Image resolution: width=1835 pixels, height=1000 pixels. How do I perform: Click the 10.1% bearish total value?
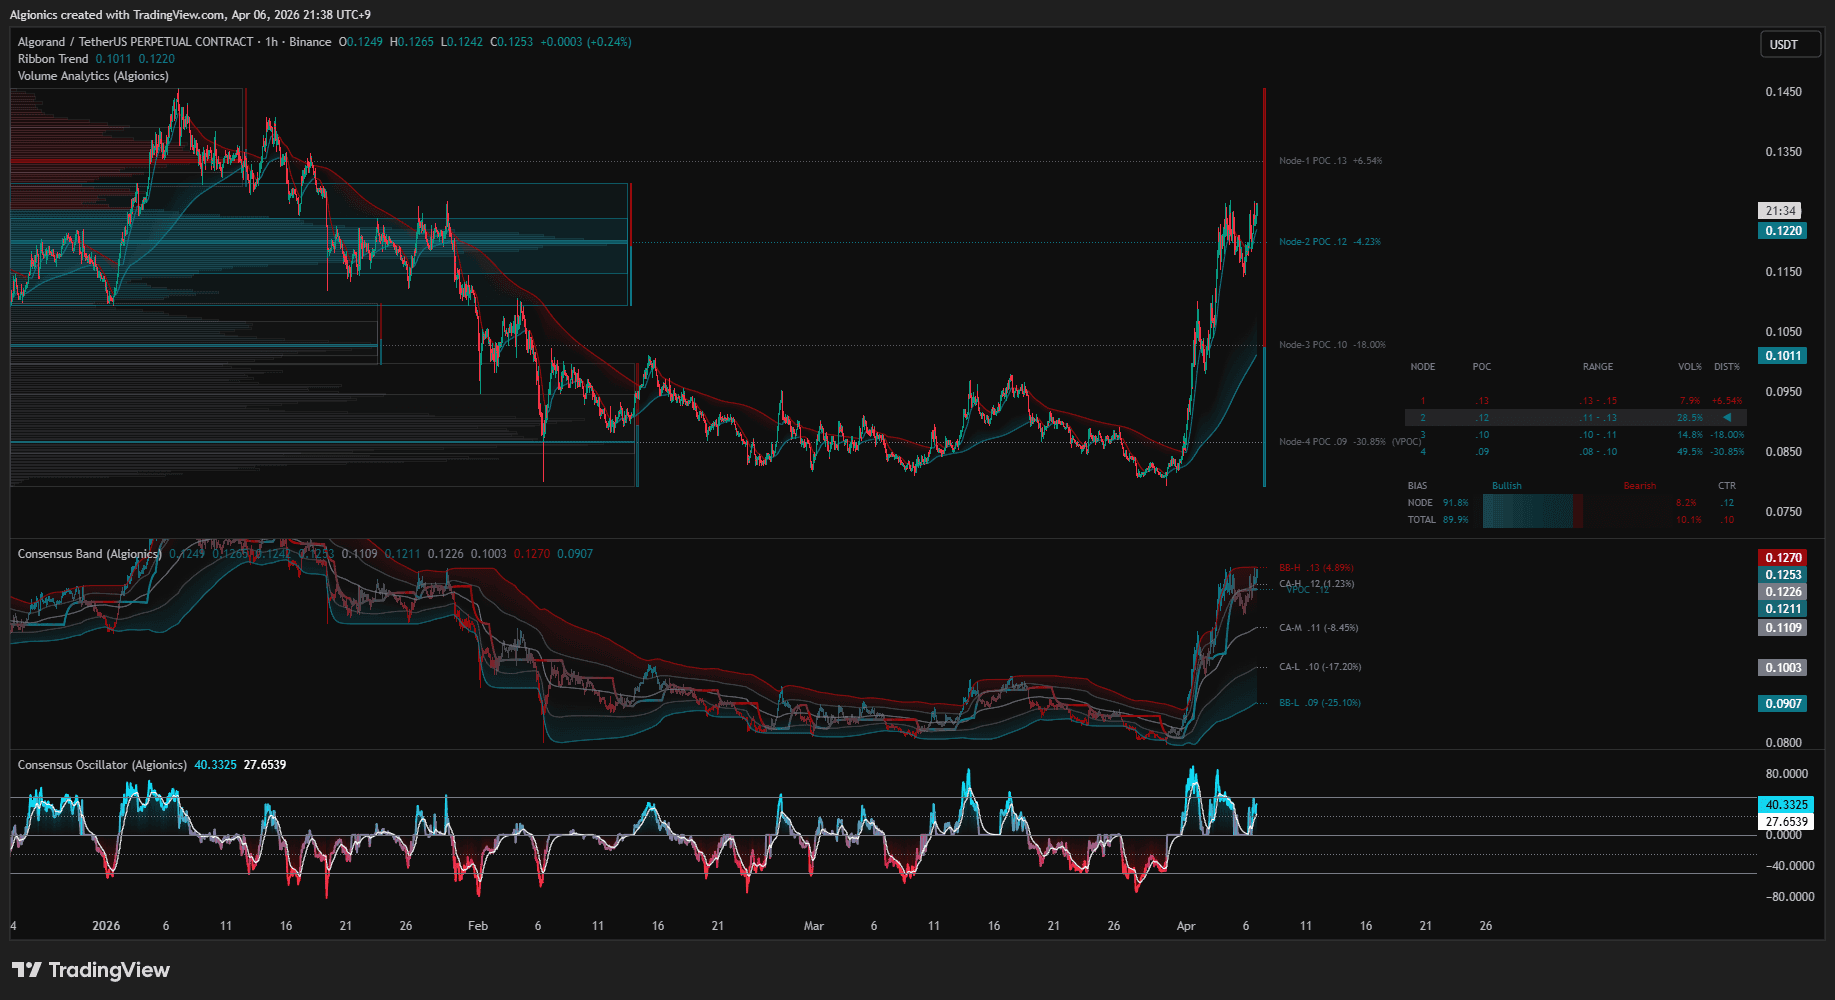coord(1688,520)
